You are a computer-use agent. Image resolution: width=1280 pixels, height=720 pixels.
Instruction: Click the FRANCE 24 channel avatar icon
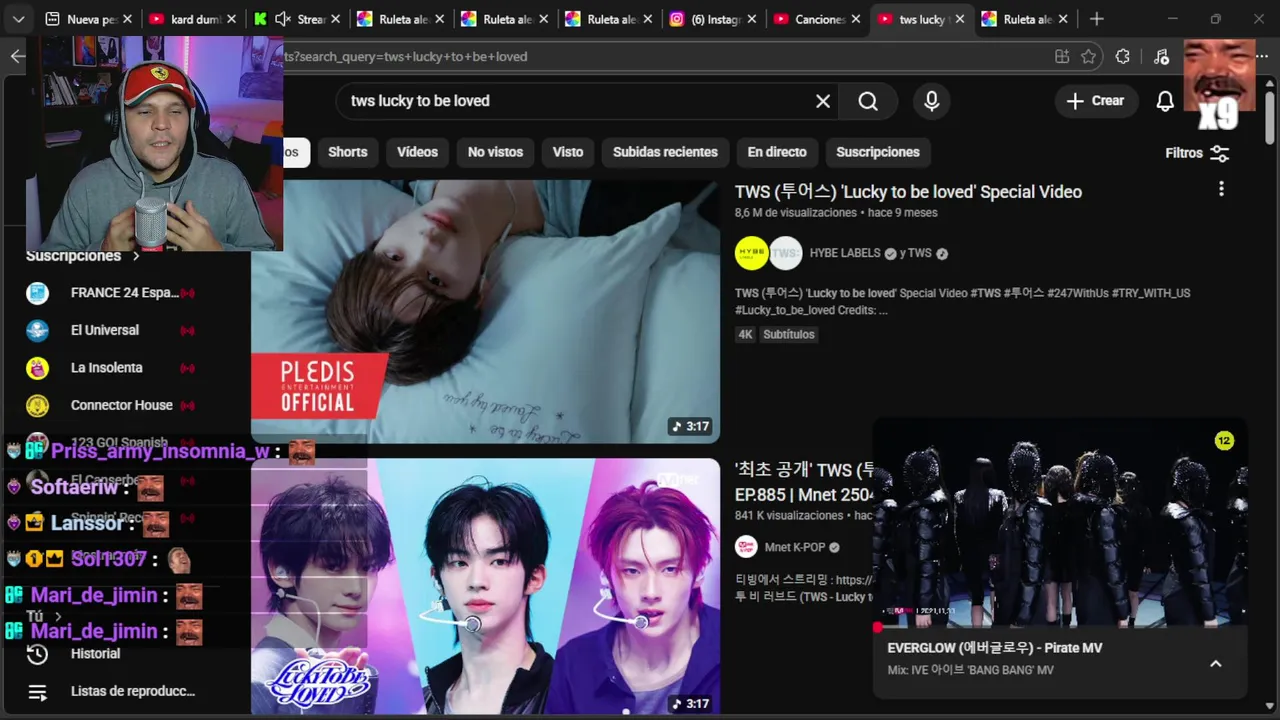coord(37,293)
